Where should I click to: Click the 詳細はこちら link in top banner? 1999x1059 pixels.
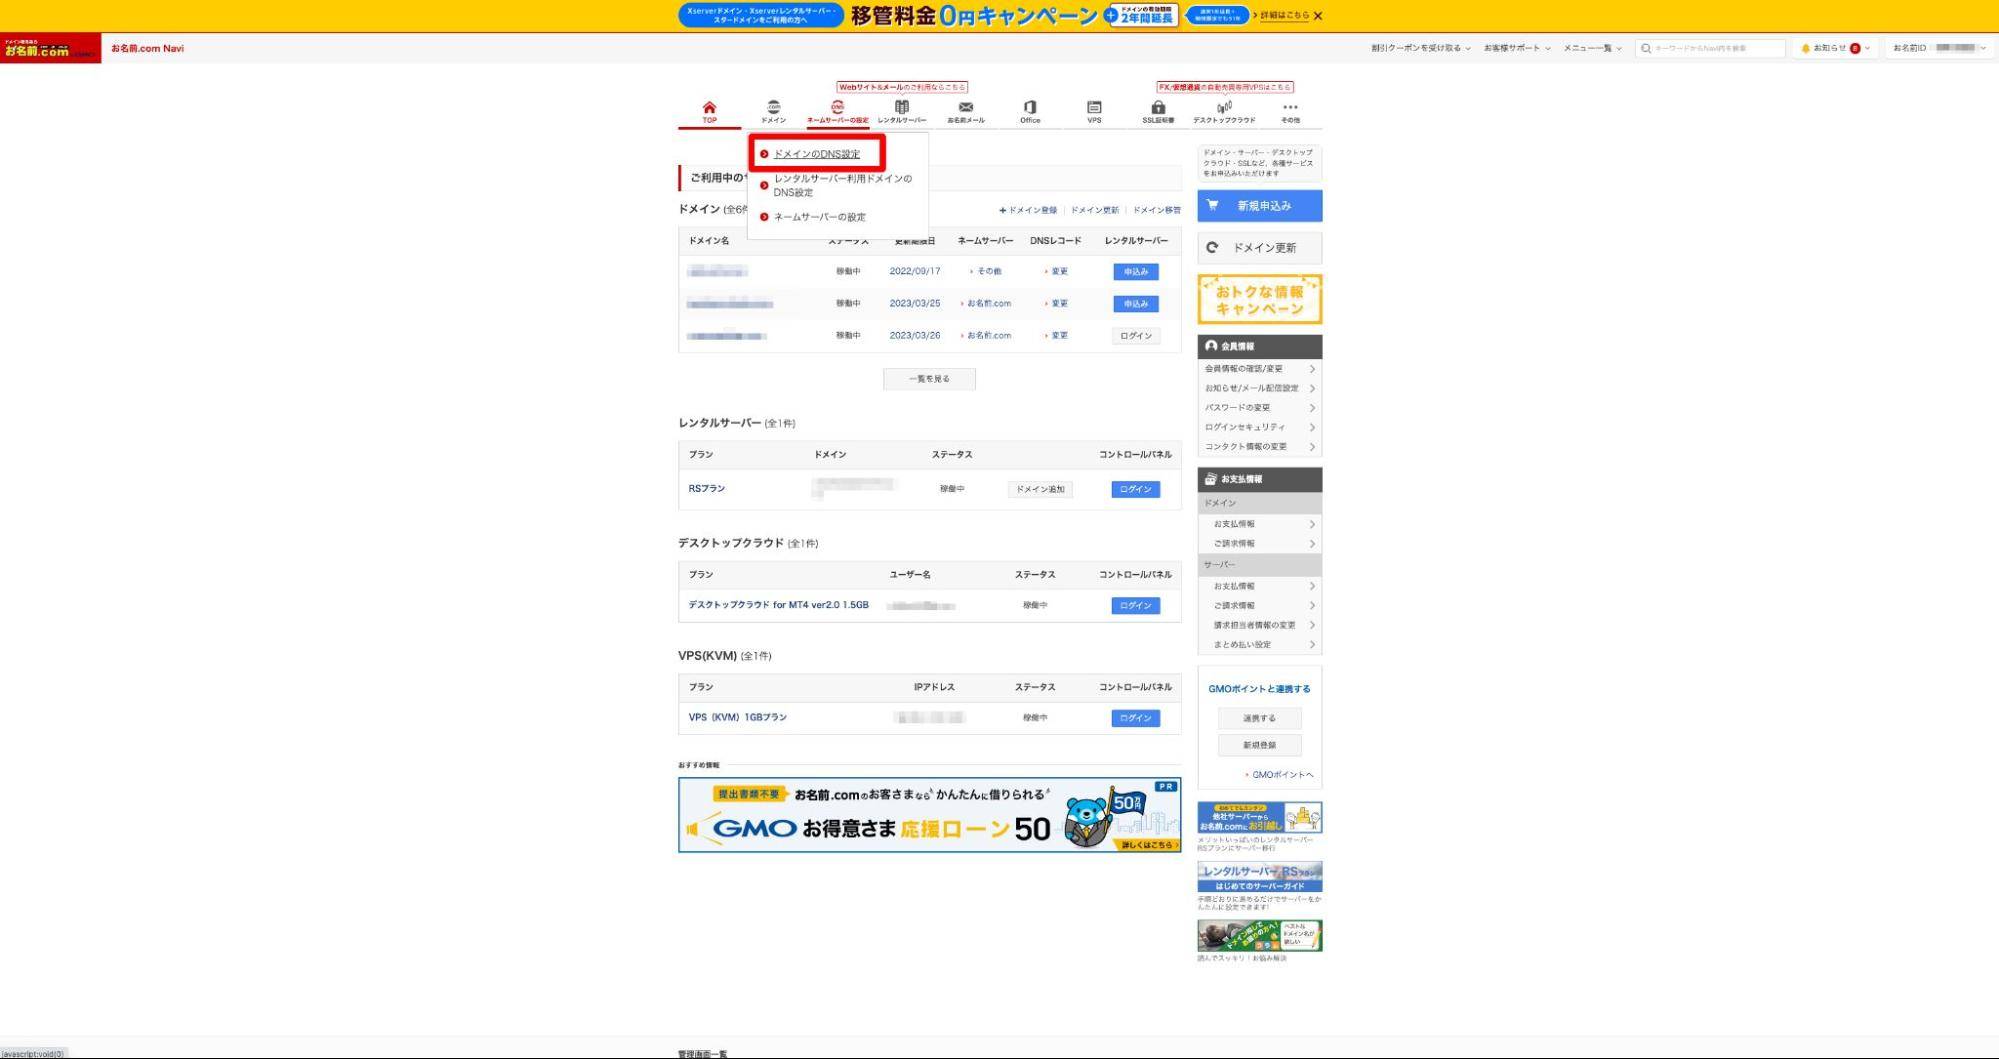[x=1284, y=16]
